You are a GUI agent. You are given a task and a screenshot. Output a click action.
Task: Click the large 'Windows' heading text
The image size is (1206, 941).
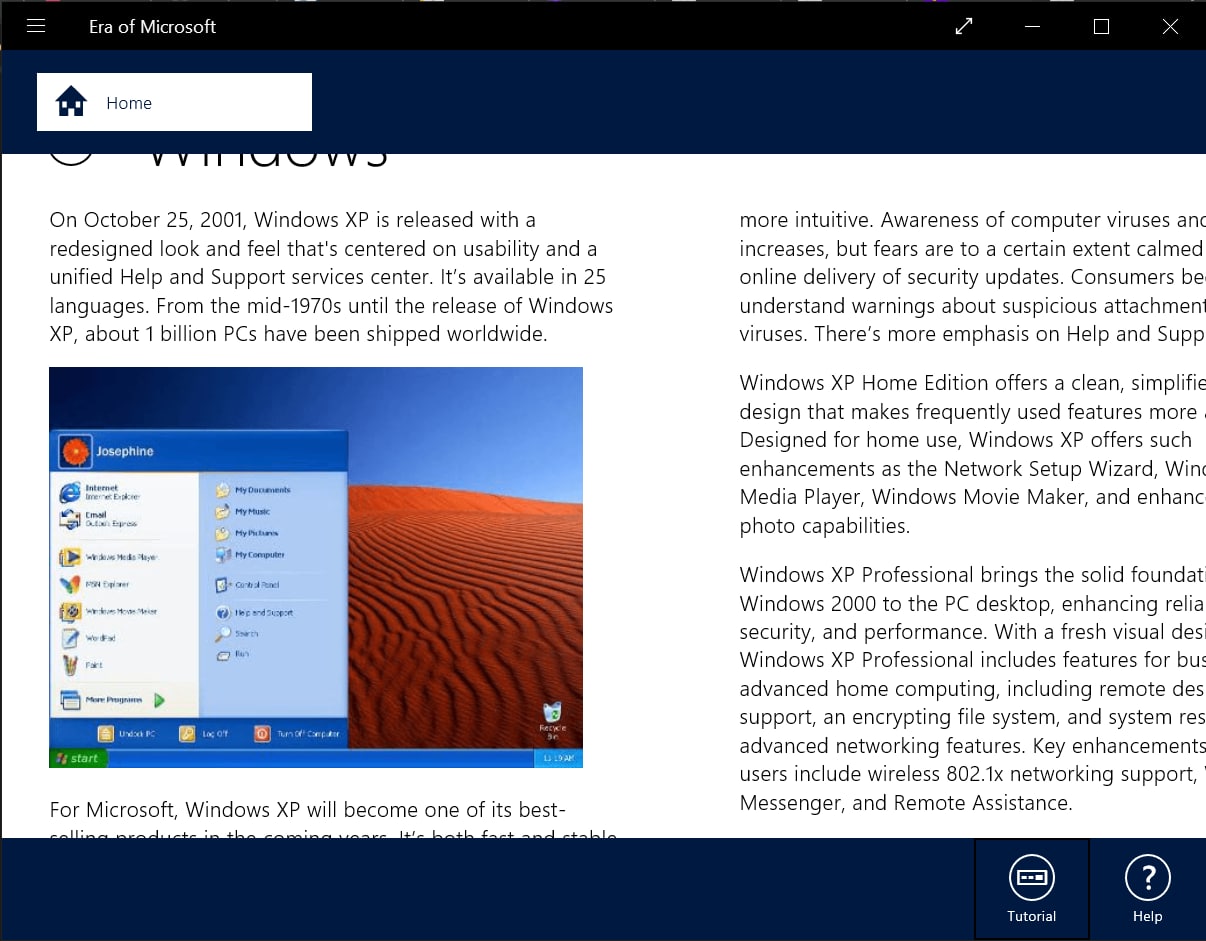tap(266, 158)
